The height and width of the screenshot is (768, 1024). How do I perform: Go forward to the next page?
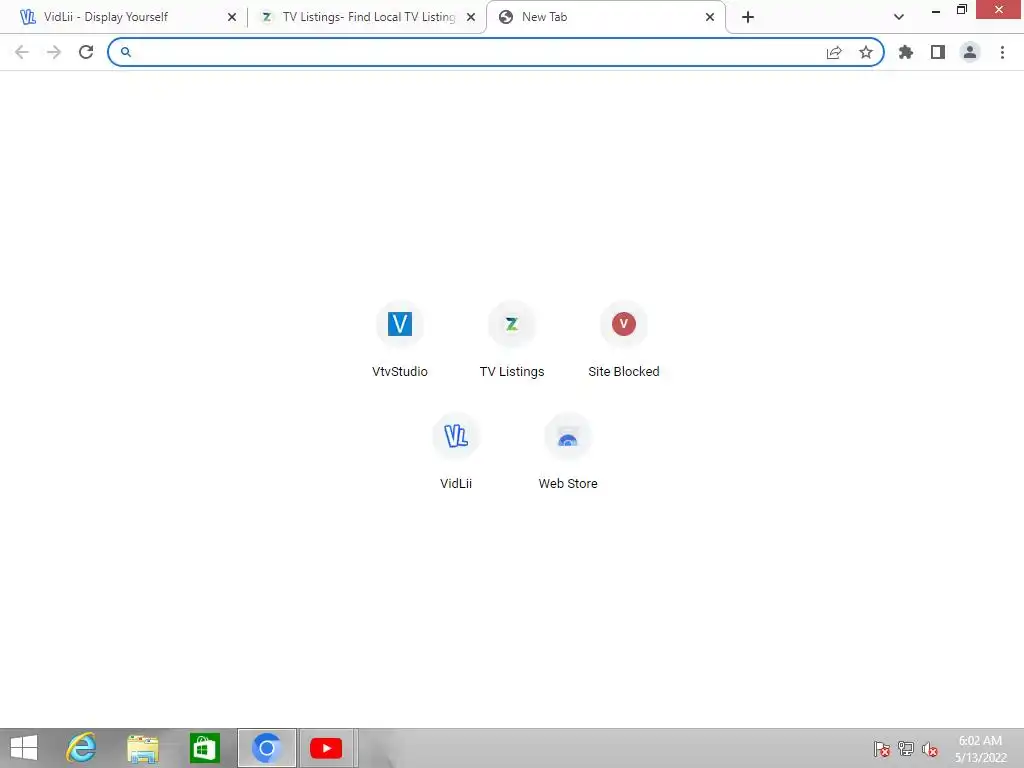coord(54,52)
